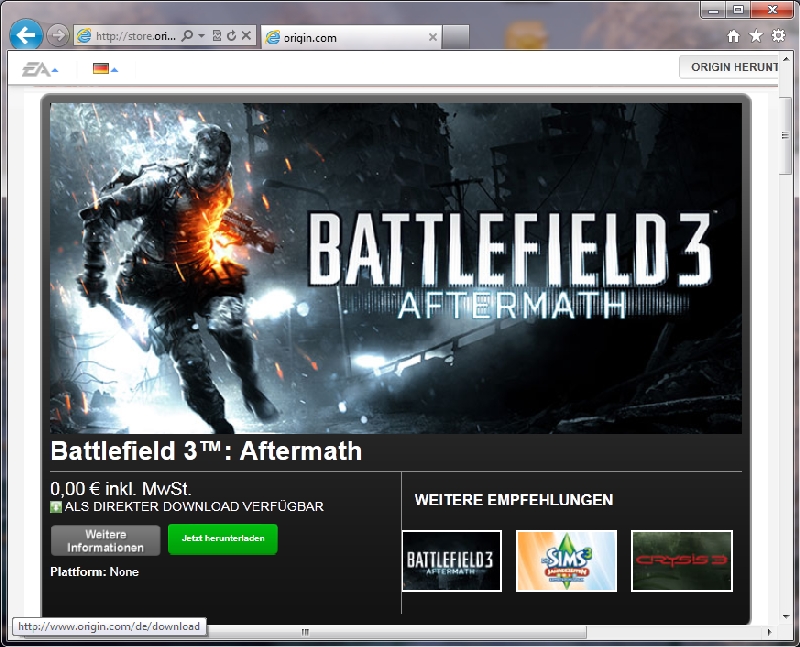This screenshot has width=800, height=647.
Task: Open the German flag language selector
Action: [105, 68]
